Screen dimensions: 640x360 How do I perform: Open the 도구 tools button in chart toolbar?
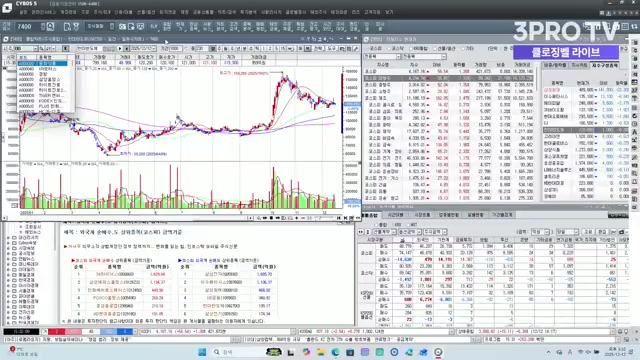pyautogui.click(x=331, y=49)
